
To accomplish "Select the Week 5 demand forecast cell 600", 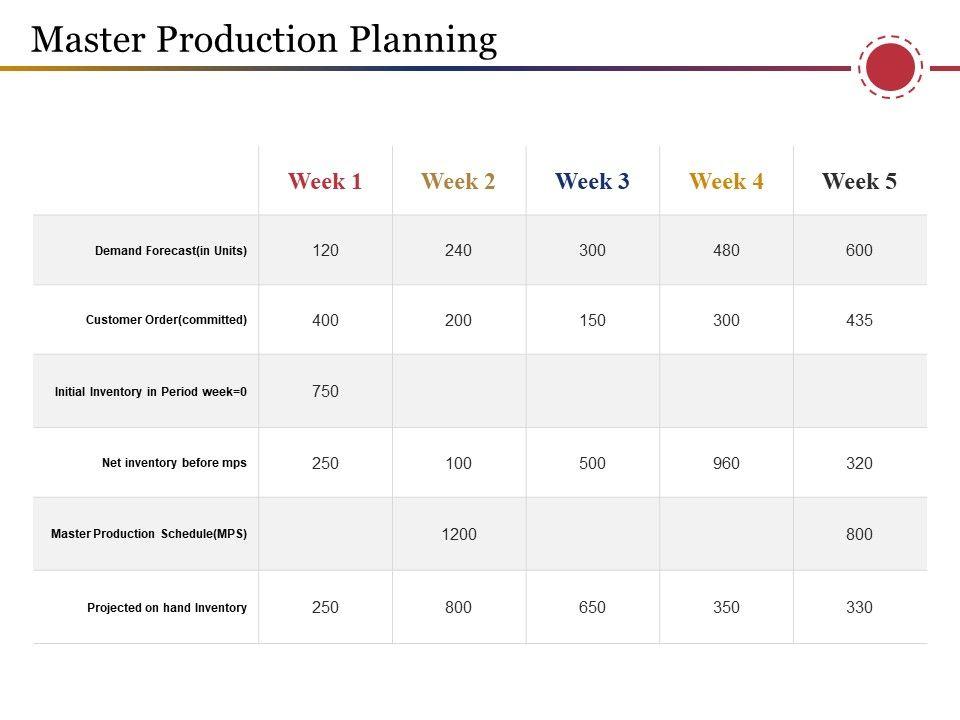I will coord(859,251).
